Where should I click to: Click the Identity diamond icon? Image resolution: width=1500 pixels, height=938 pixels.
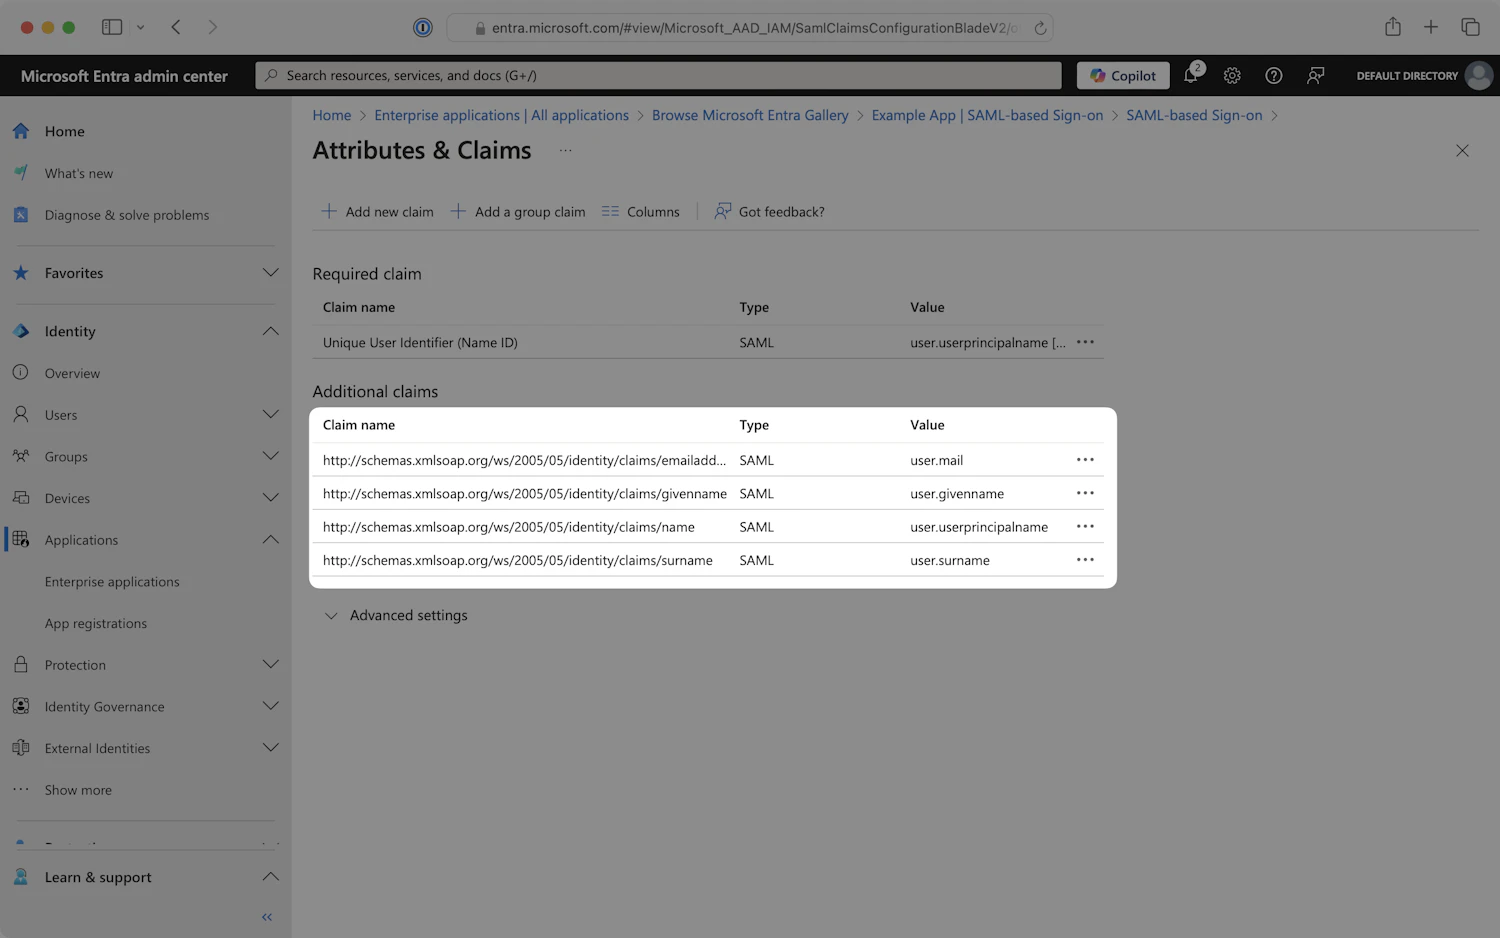21,331
